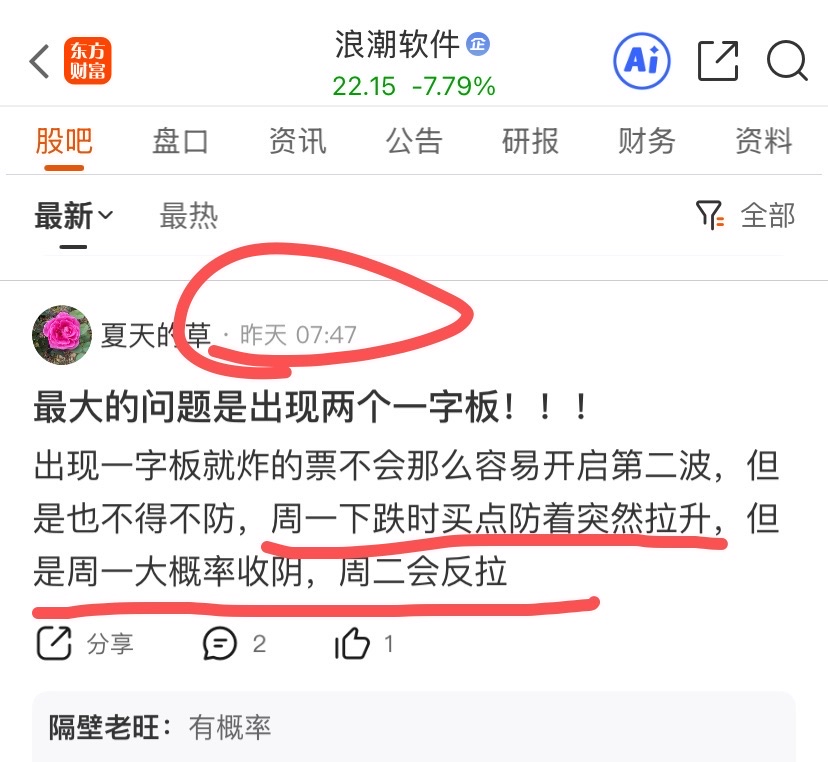The width and height of the screenshot is (828, 762).
Task: Tap the enterprise verified badge
Action: (x=478, y=44)
